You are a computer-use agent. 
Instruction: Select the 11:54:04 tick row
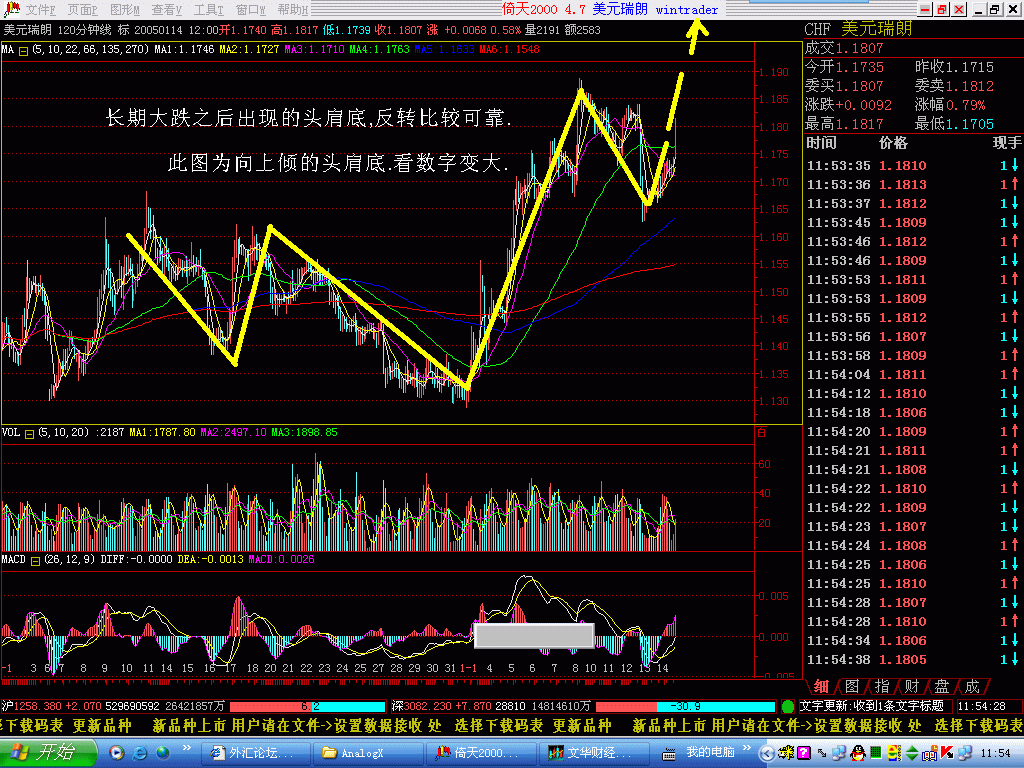[x=913, y=374]
